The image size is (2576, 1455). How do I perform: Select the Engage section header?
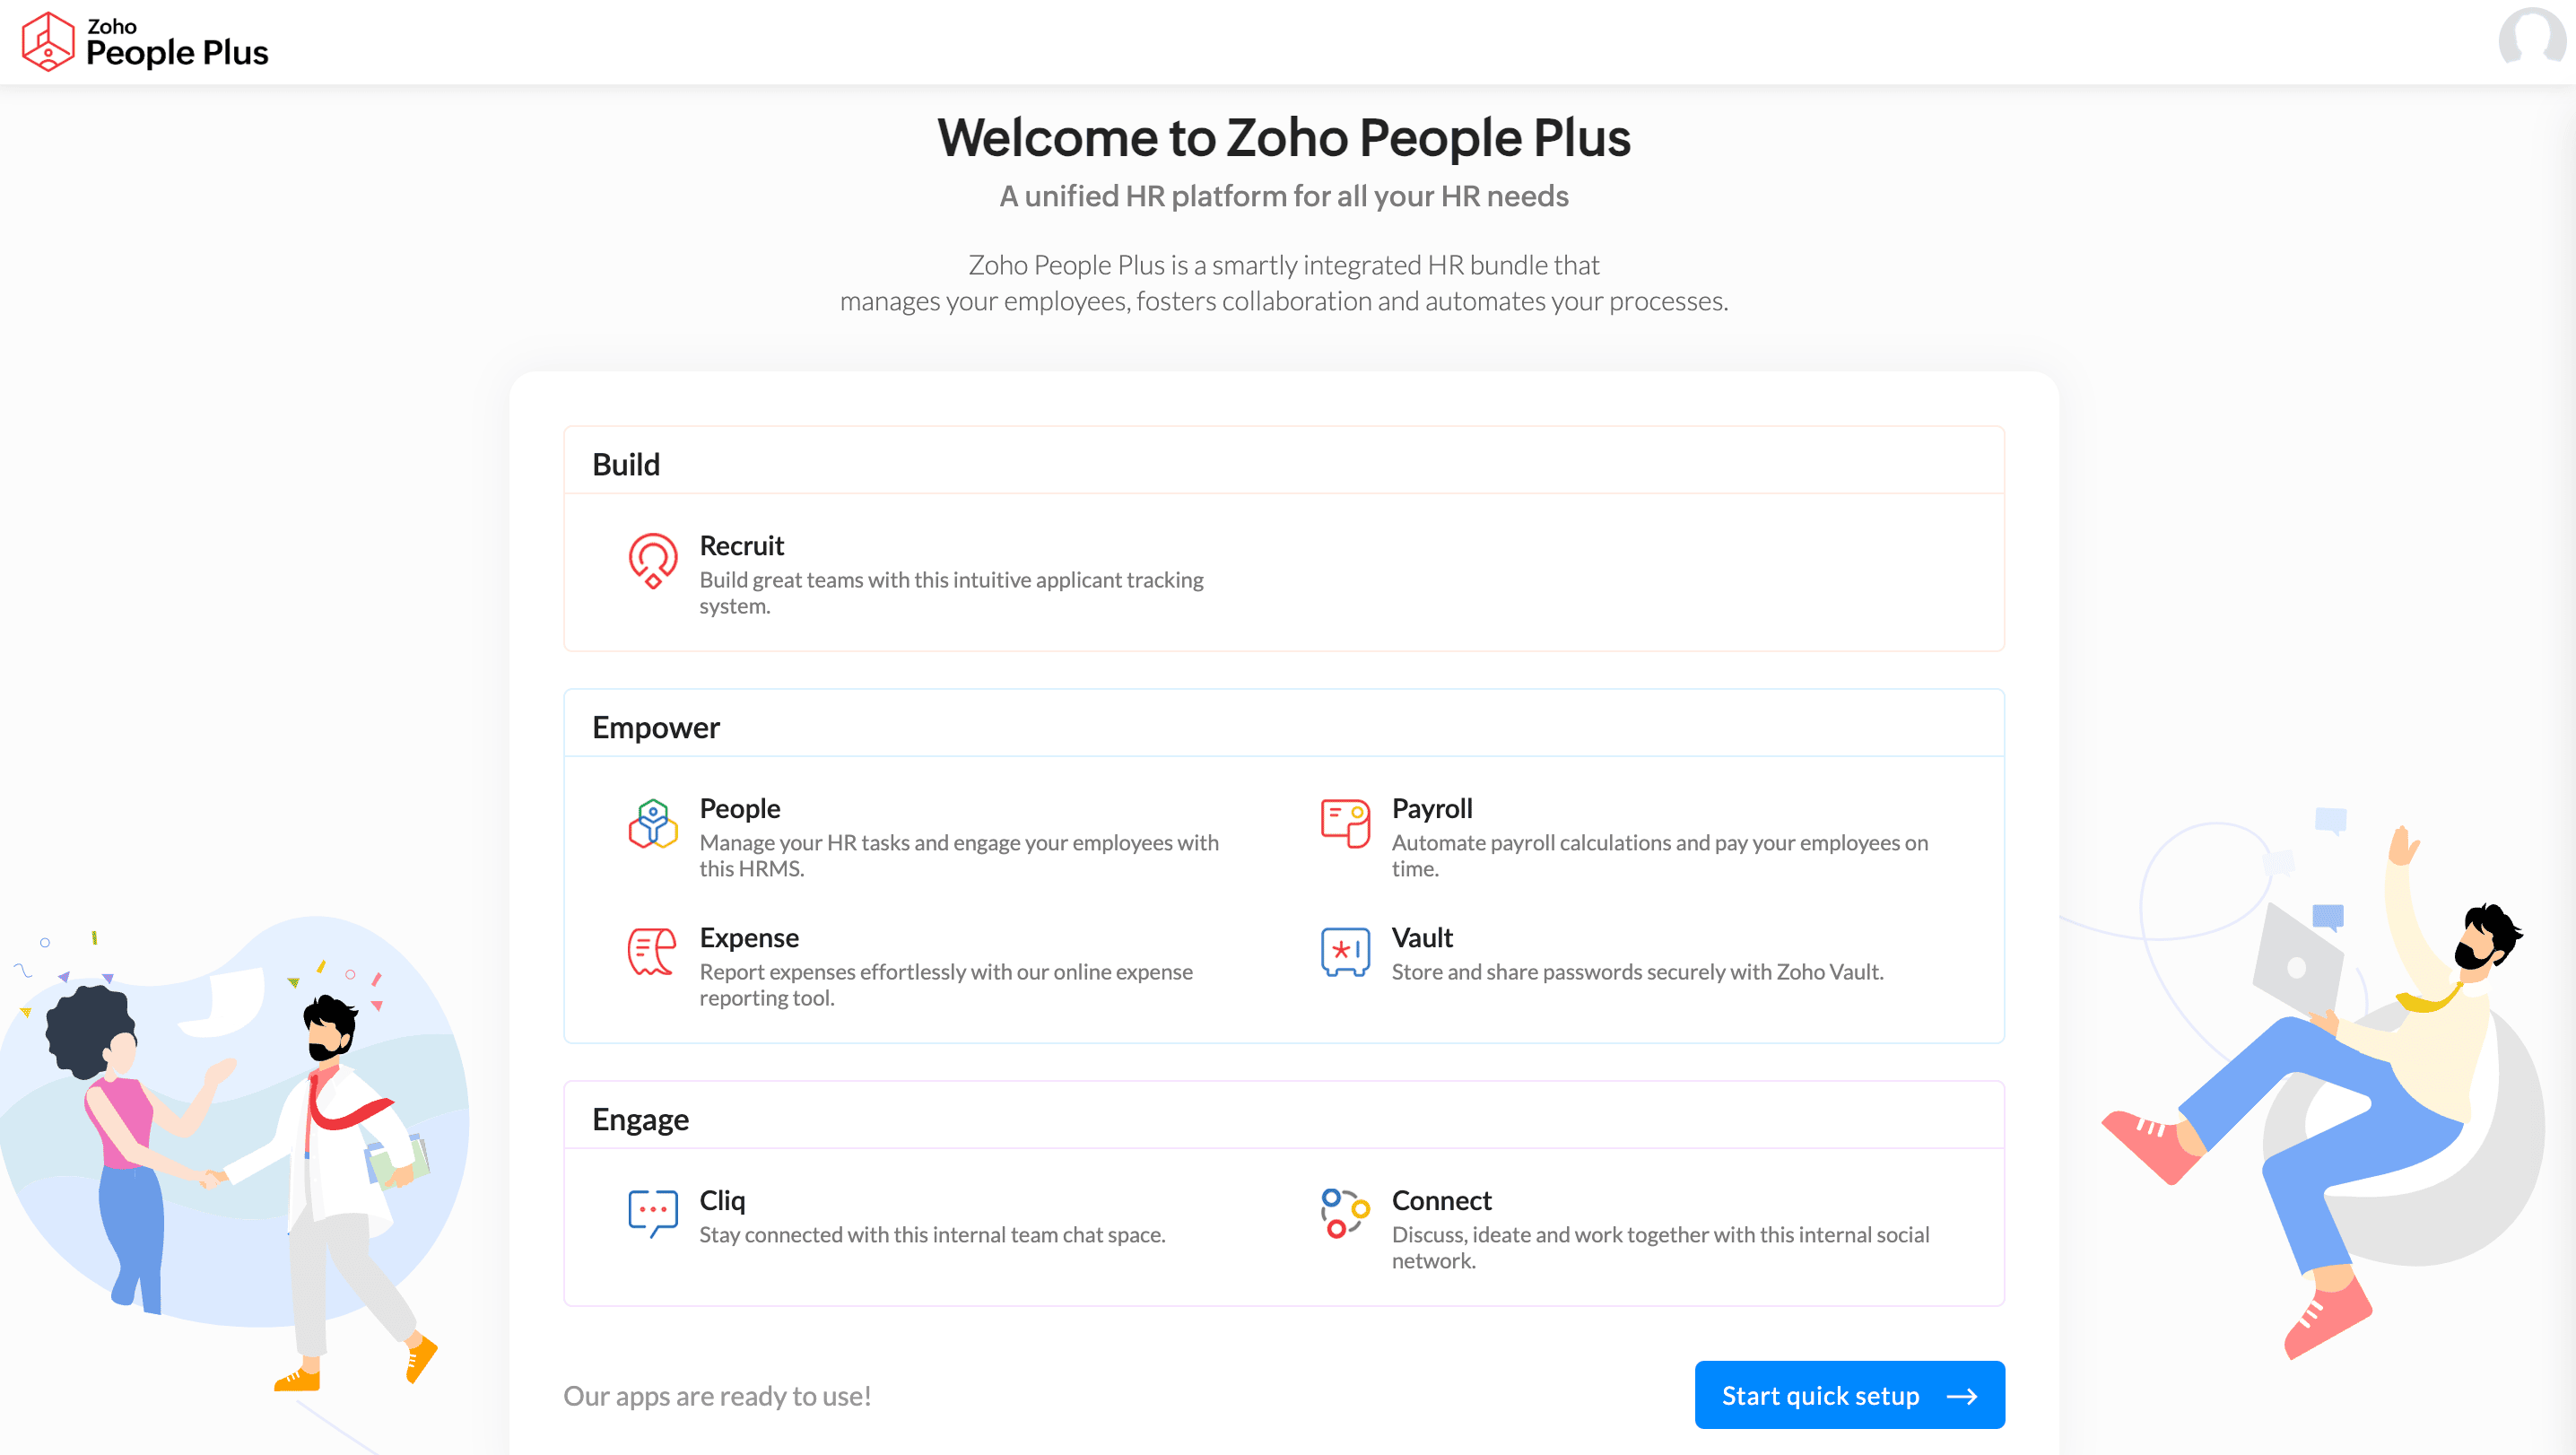pyautogui.click(x=641, y=1117)
